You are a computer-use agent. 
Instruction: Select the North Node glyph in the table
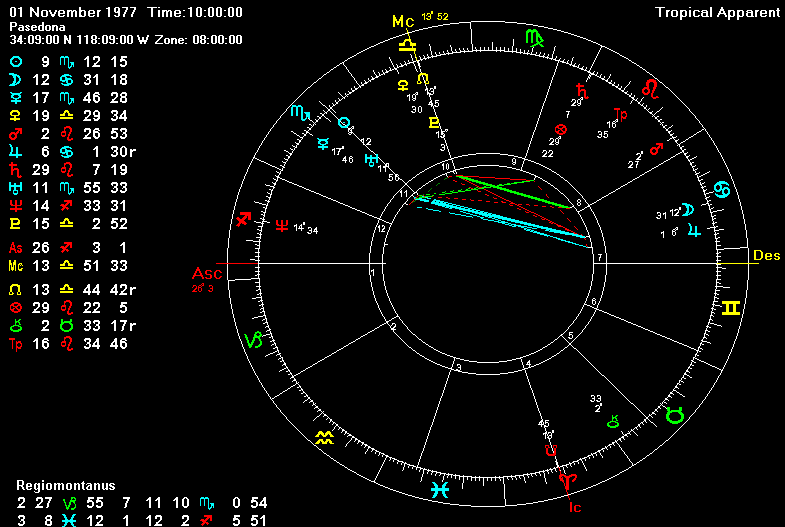coord(16,290)
